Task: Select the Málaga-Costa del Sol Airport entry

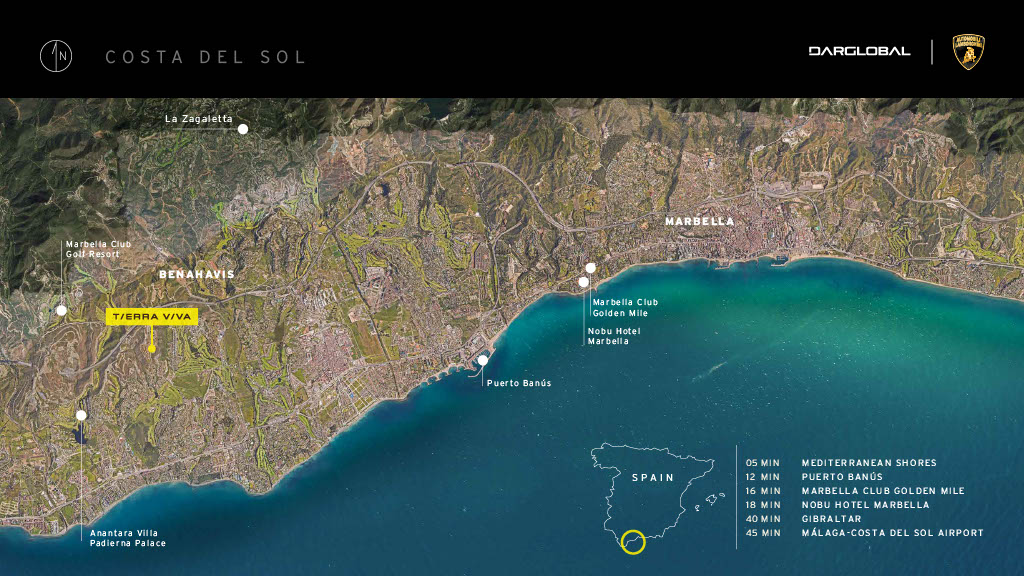Action: tap(864, 533)
